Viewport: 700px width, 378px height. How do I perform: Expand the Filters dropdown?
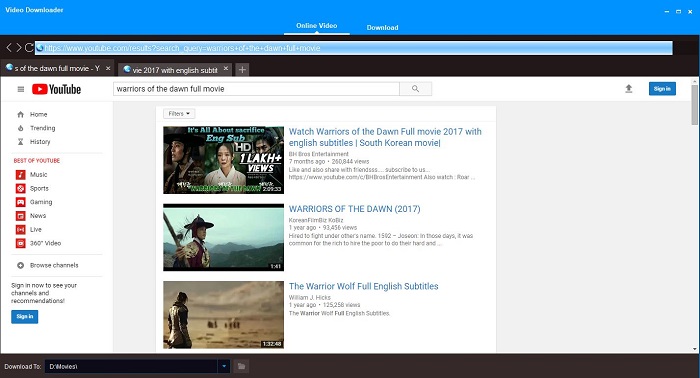tap(179, 114)
